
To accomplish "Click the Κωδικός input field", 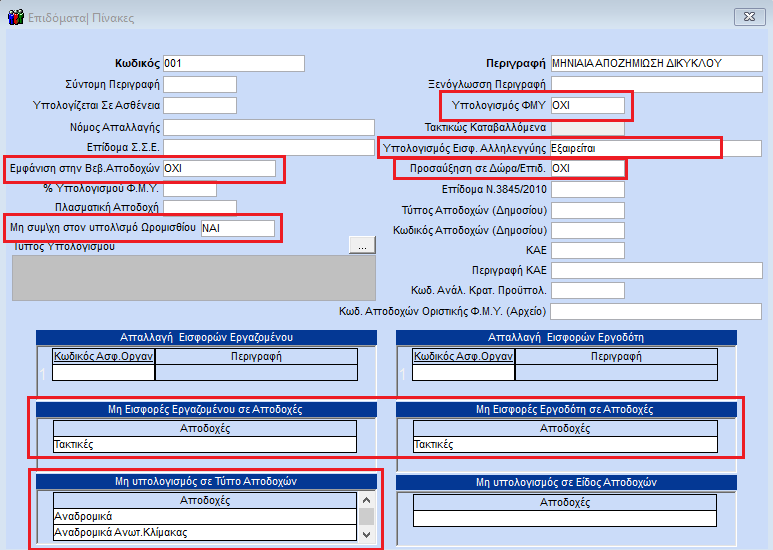I will coord(232,64).
